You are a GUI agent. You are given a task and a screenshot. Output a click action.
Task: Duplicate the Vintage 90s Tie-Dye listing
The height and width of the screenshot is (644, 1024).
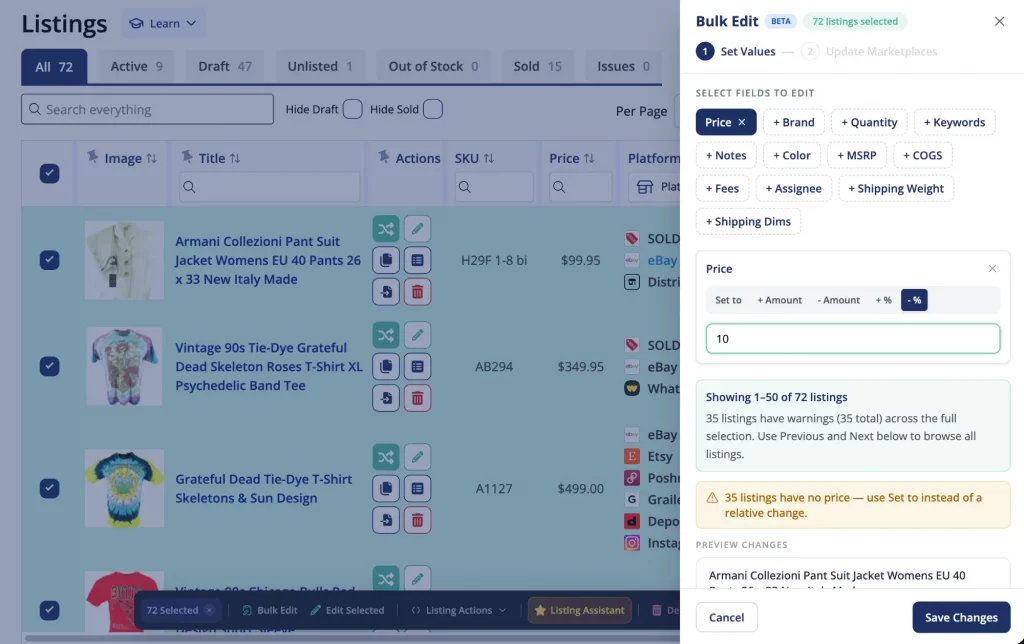click(x=386, y=366)
